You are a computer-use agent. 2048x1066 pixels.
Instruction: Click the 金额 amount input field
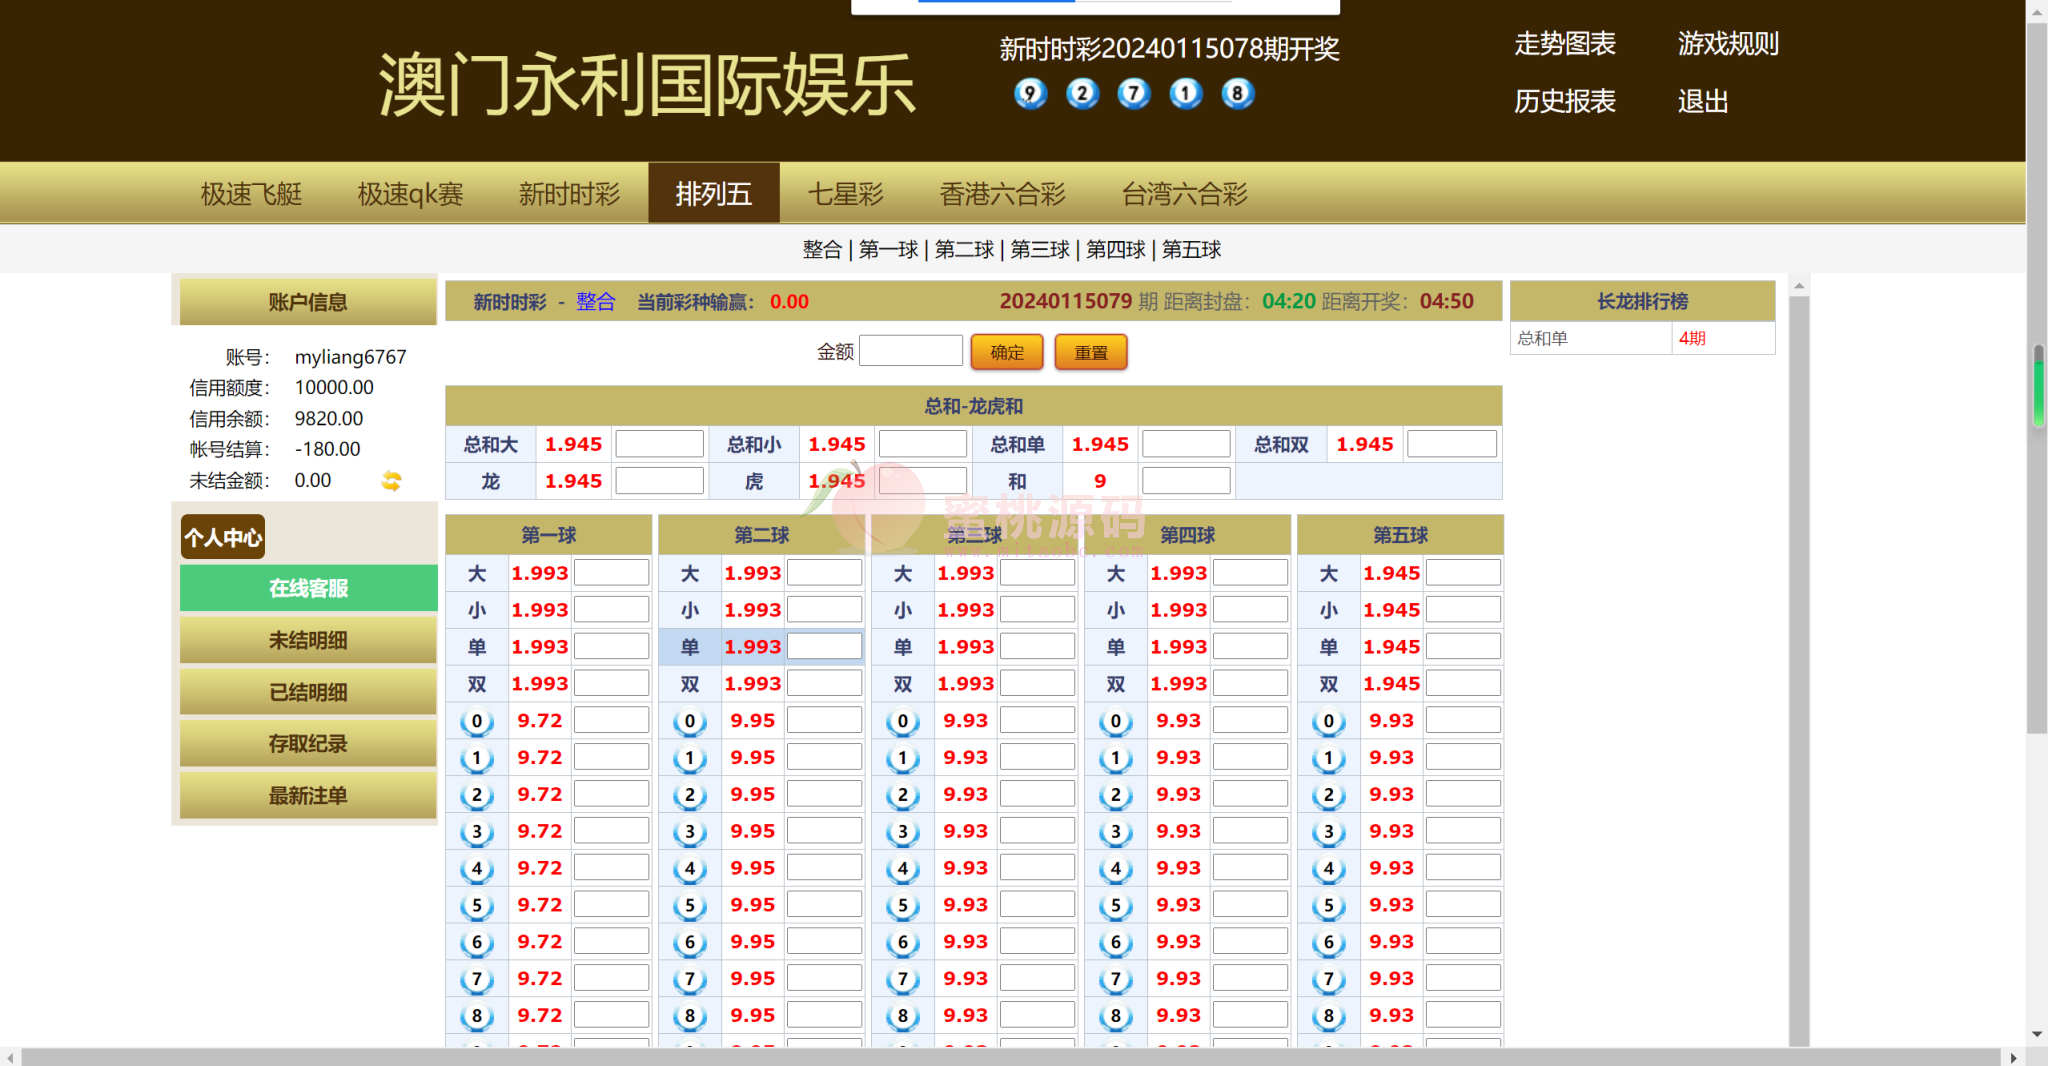tap(910, 351)
